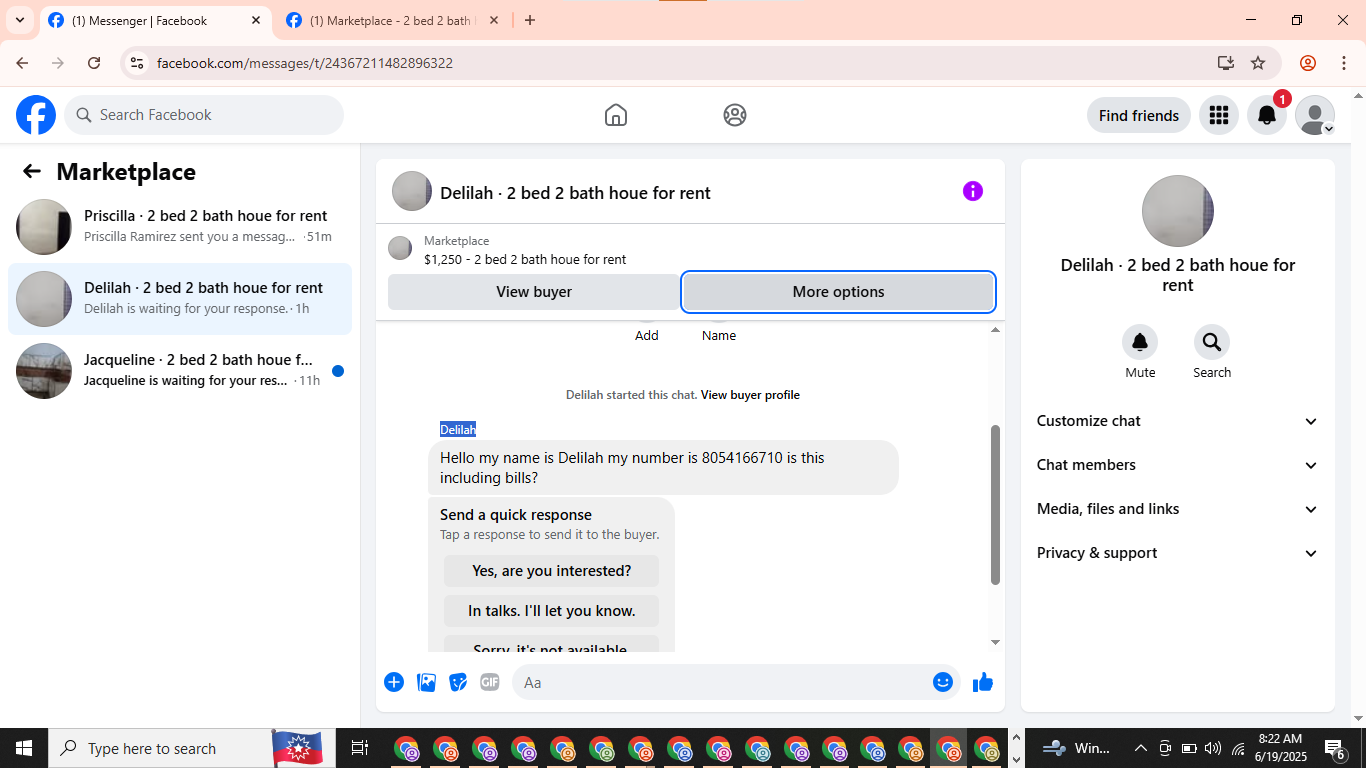Open the account profile avatar menu

coord(1314,115)
